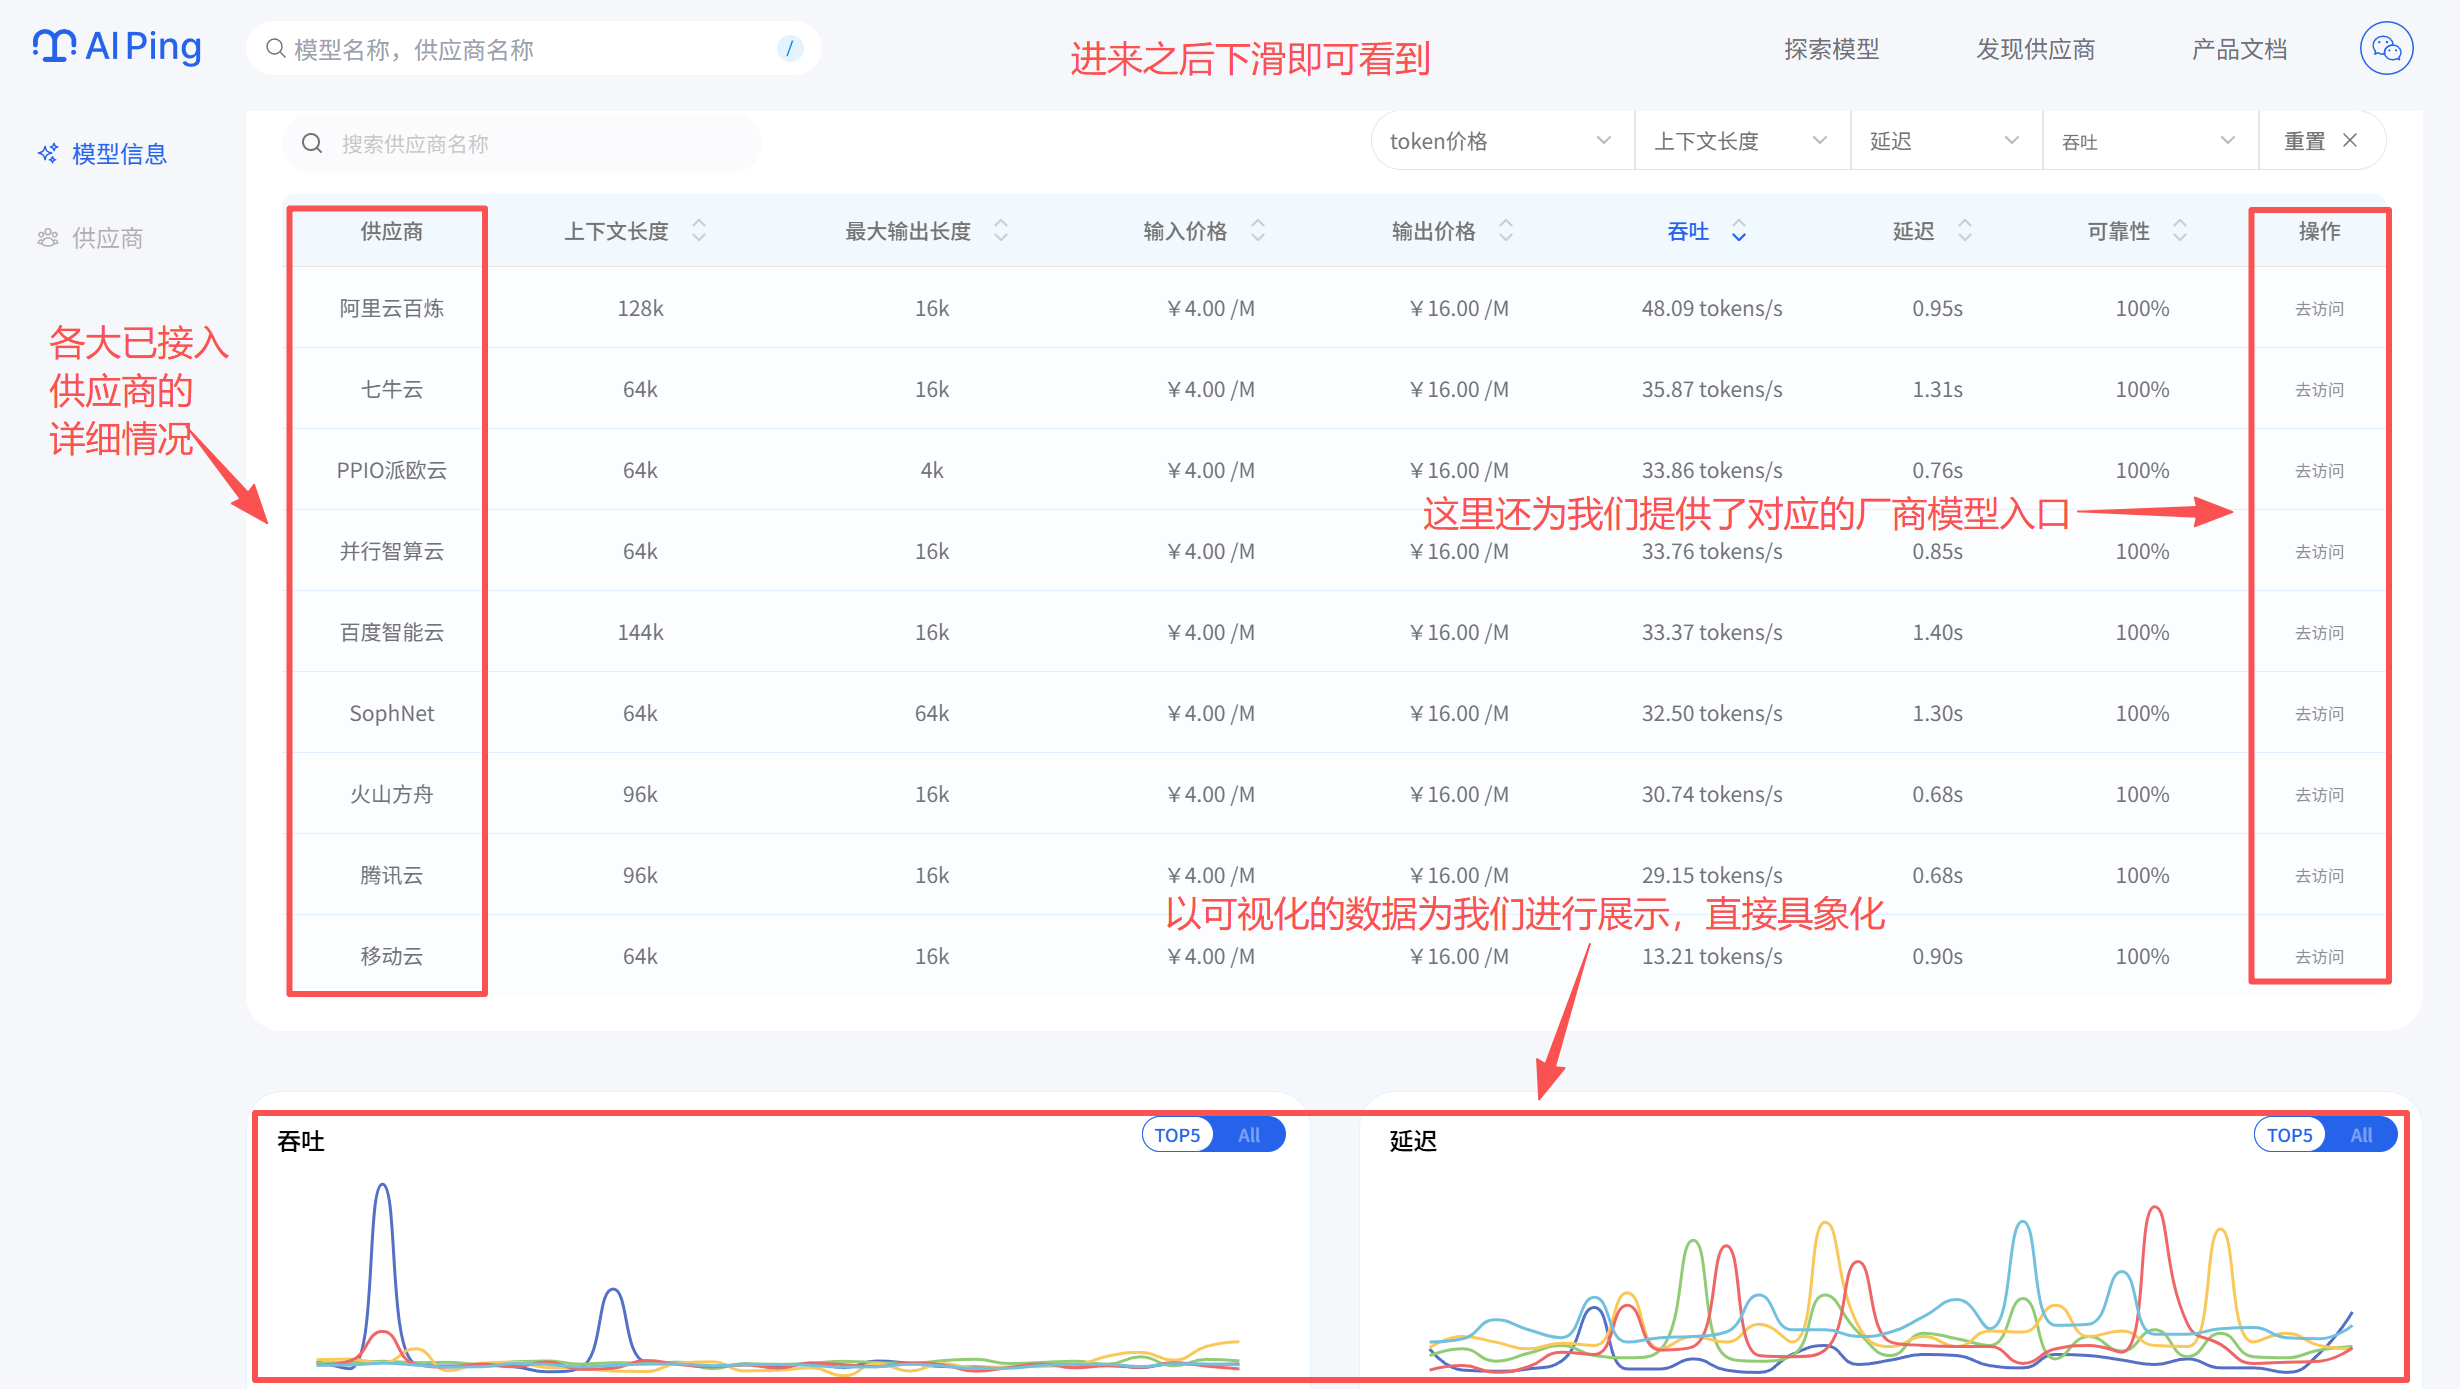Open the 延迟 filter dropdown
The image size is (2460, 1389).
1946,141
